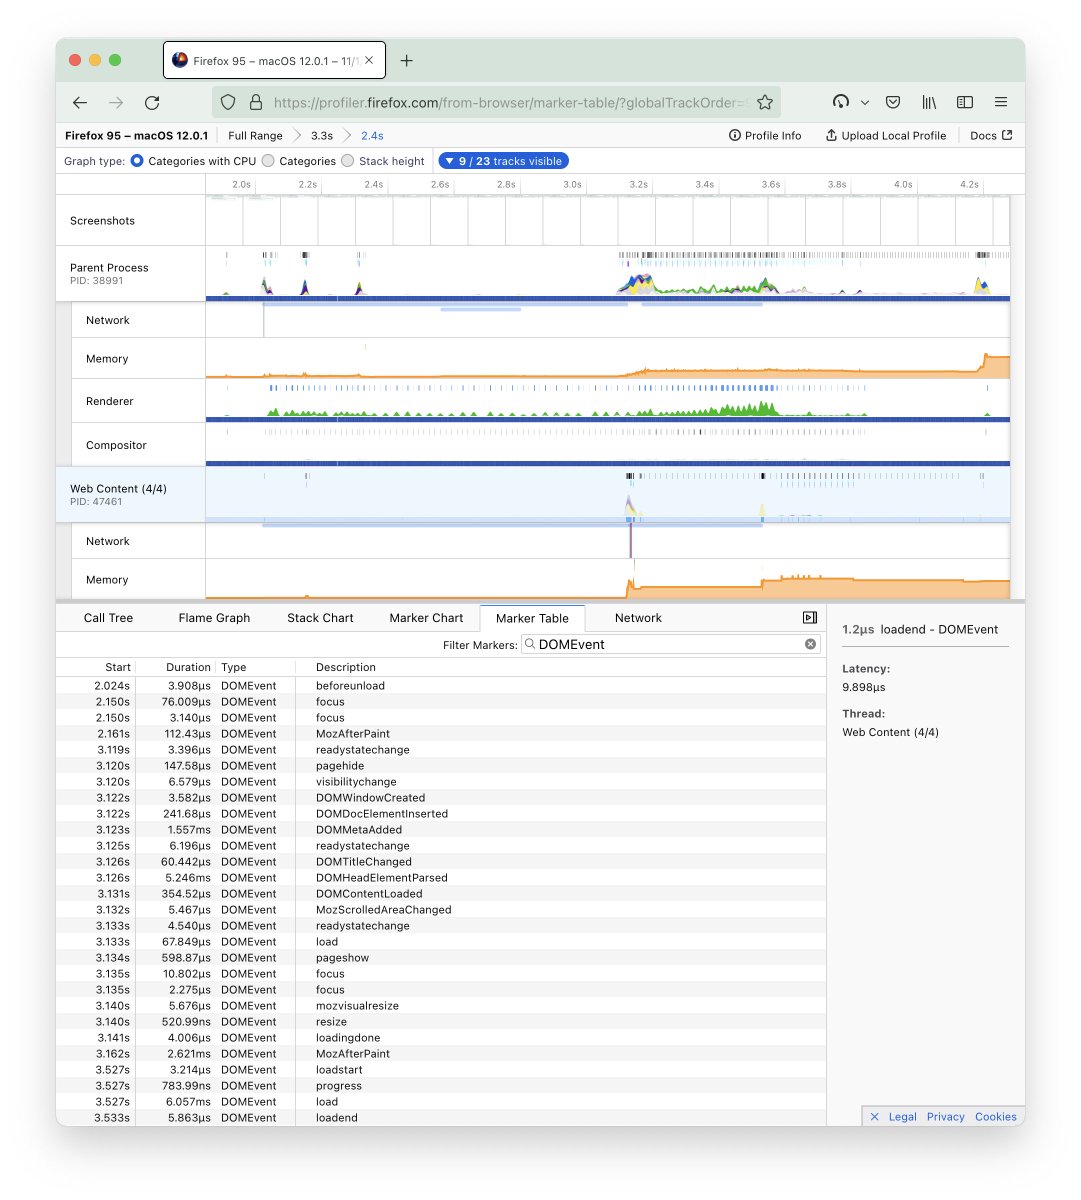Clear the DOMEvent filter text

(x=810, y=645)
